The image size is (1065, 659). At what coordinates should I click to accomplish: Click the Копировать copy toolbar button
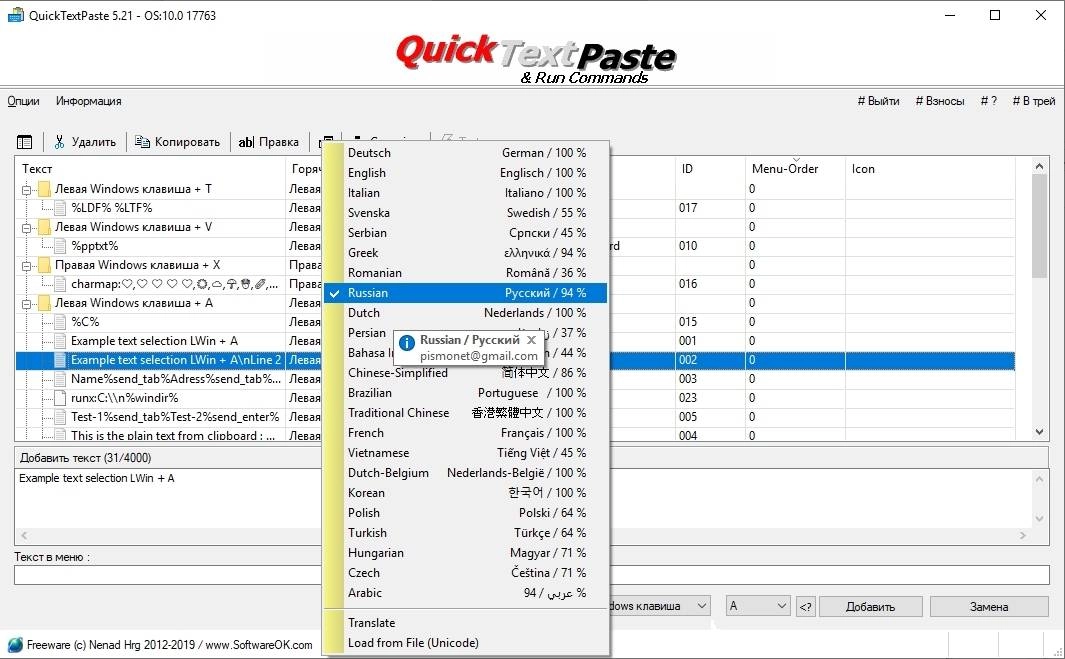point(177,142)
